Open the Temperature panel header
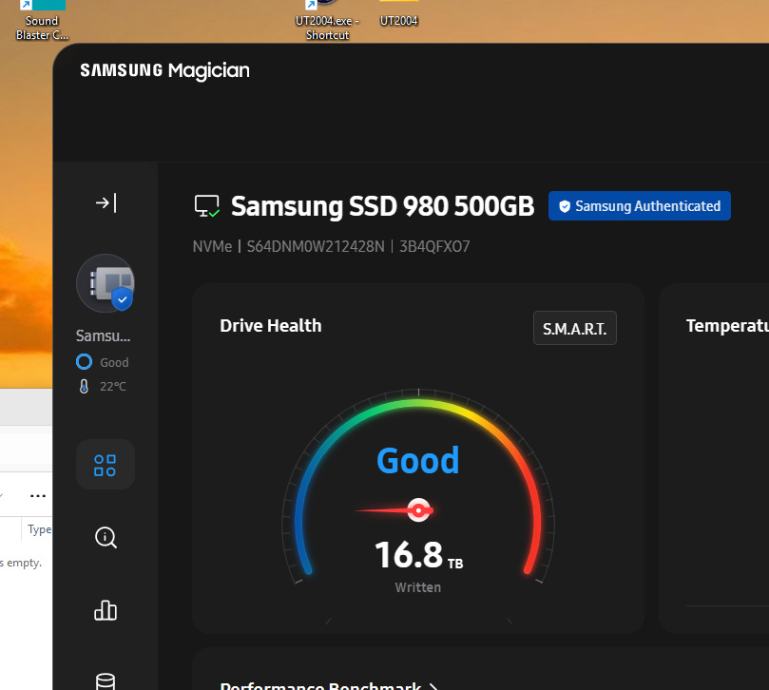 (727, 326)
